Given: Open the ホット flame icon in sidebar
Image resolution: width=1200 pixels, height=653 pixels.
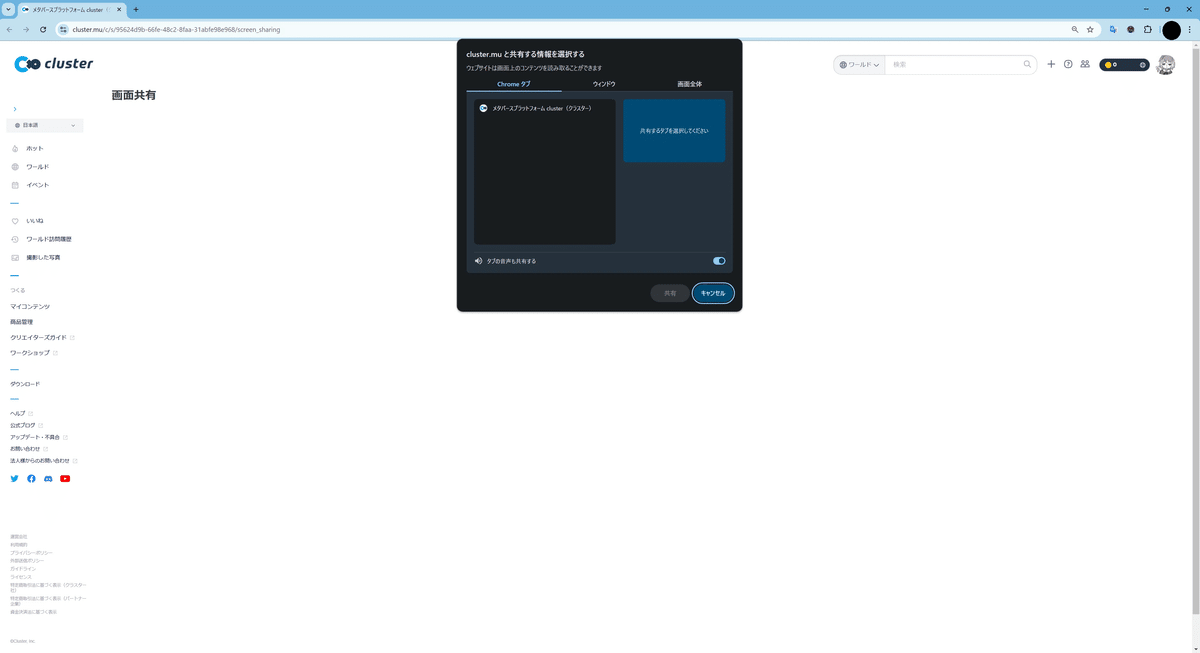Looking at the screenshot, I should tap(15, 148).
